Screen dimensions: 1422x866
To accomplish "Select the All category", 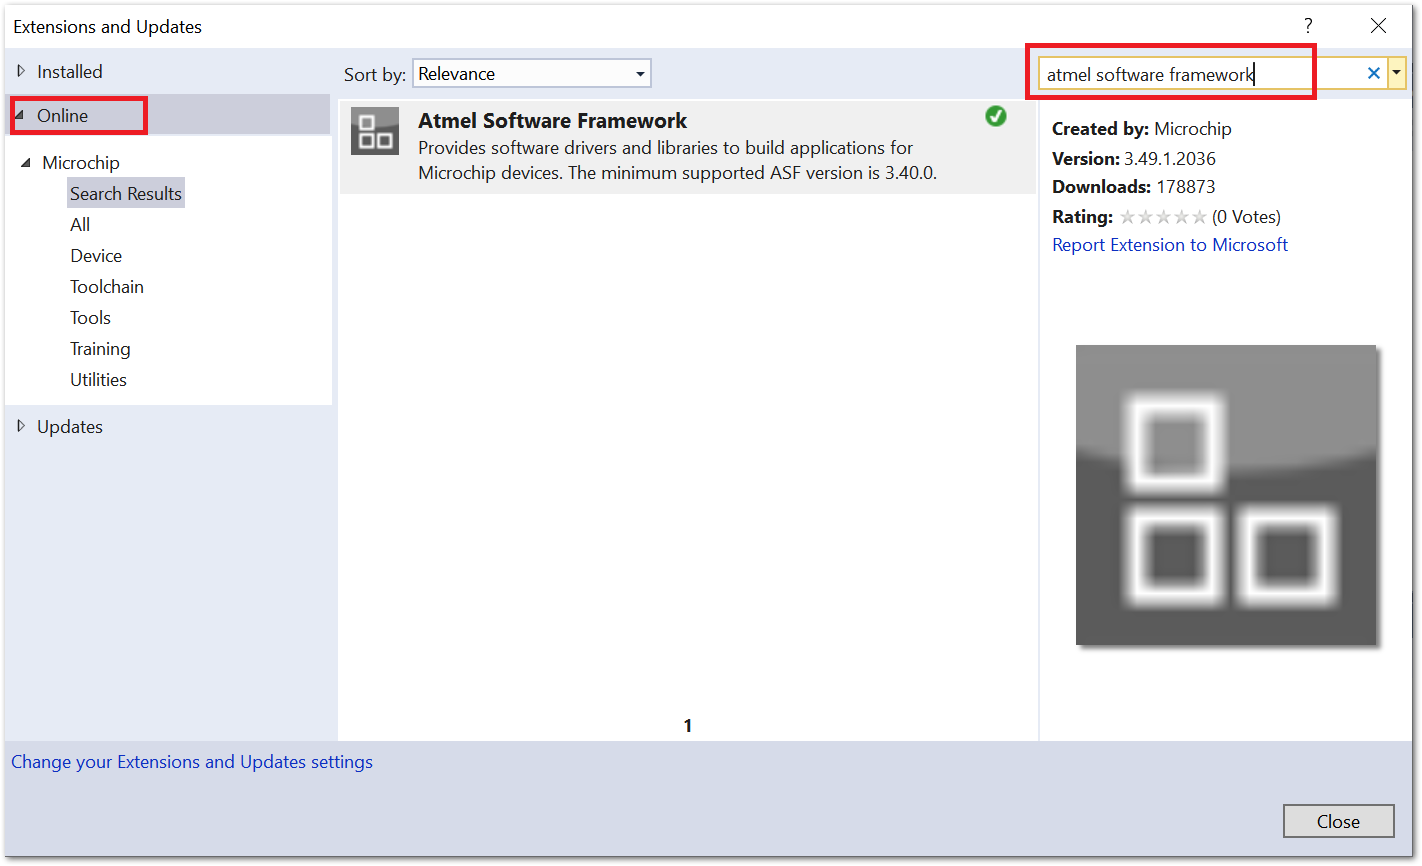I will (80, 225).
